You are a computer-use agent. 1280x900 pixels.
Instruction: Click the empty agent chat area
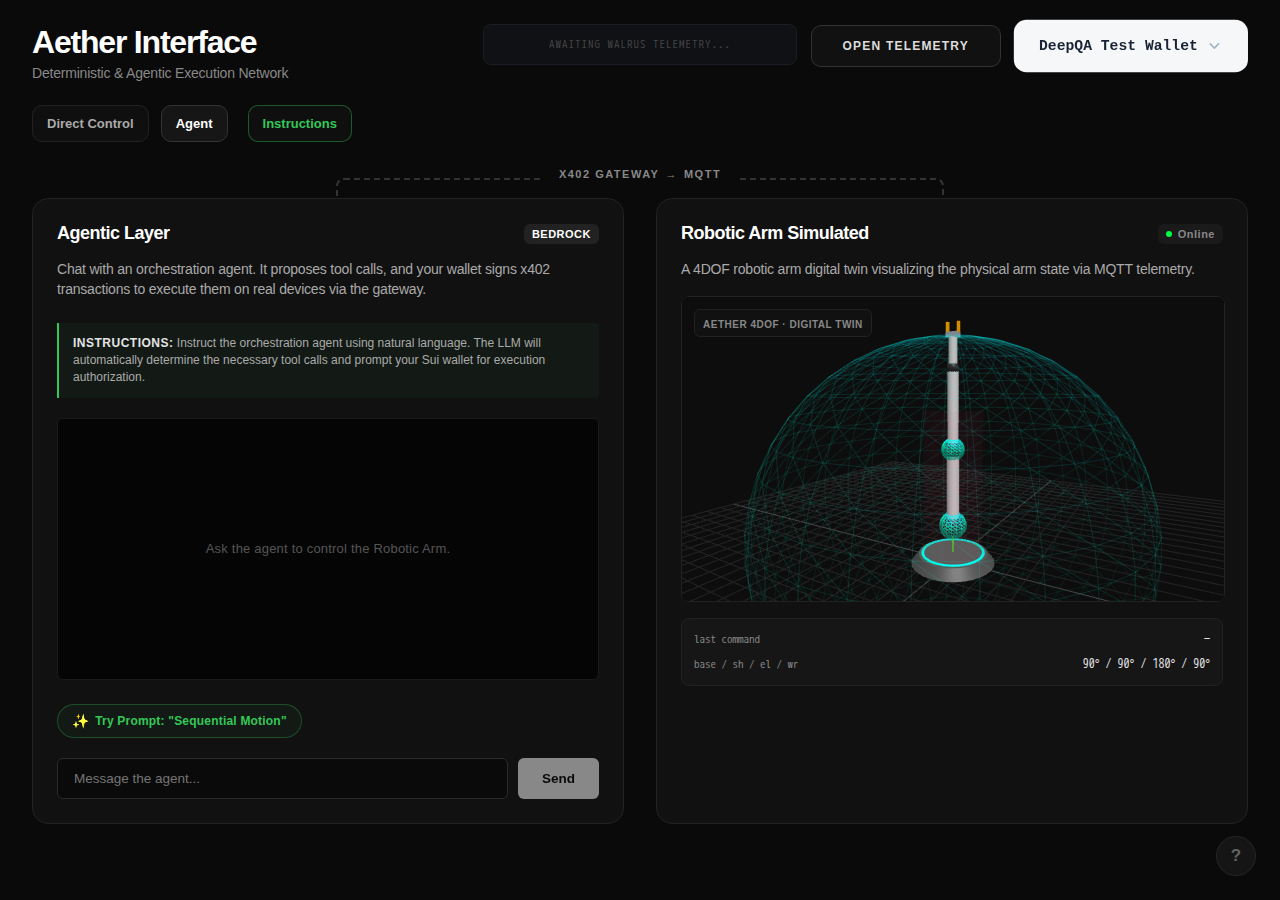point(328,549)
